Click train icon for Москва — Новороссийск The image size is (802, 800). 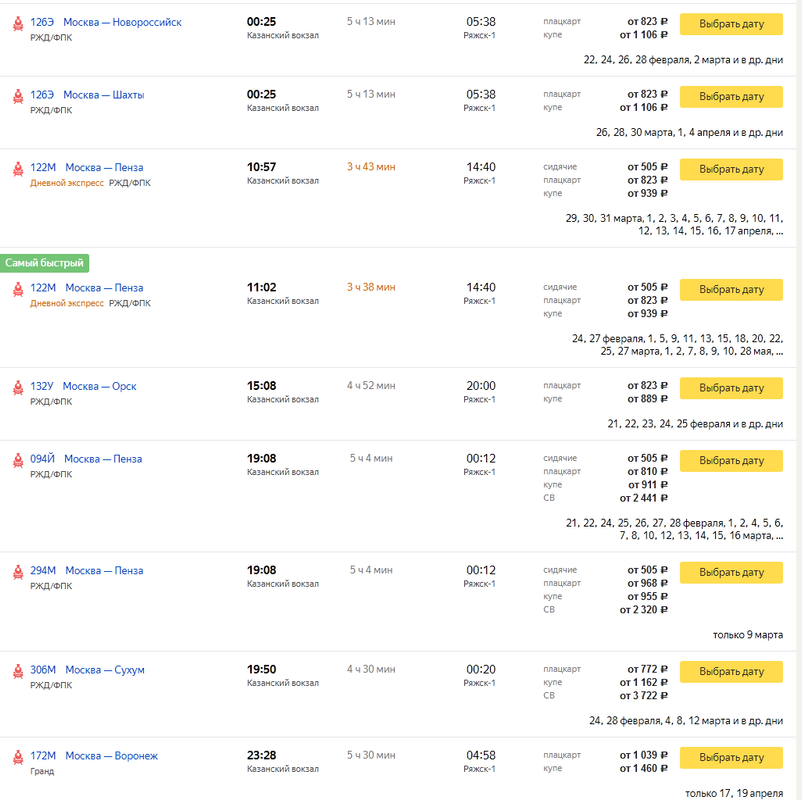(18, 24)
